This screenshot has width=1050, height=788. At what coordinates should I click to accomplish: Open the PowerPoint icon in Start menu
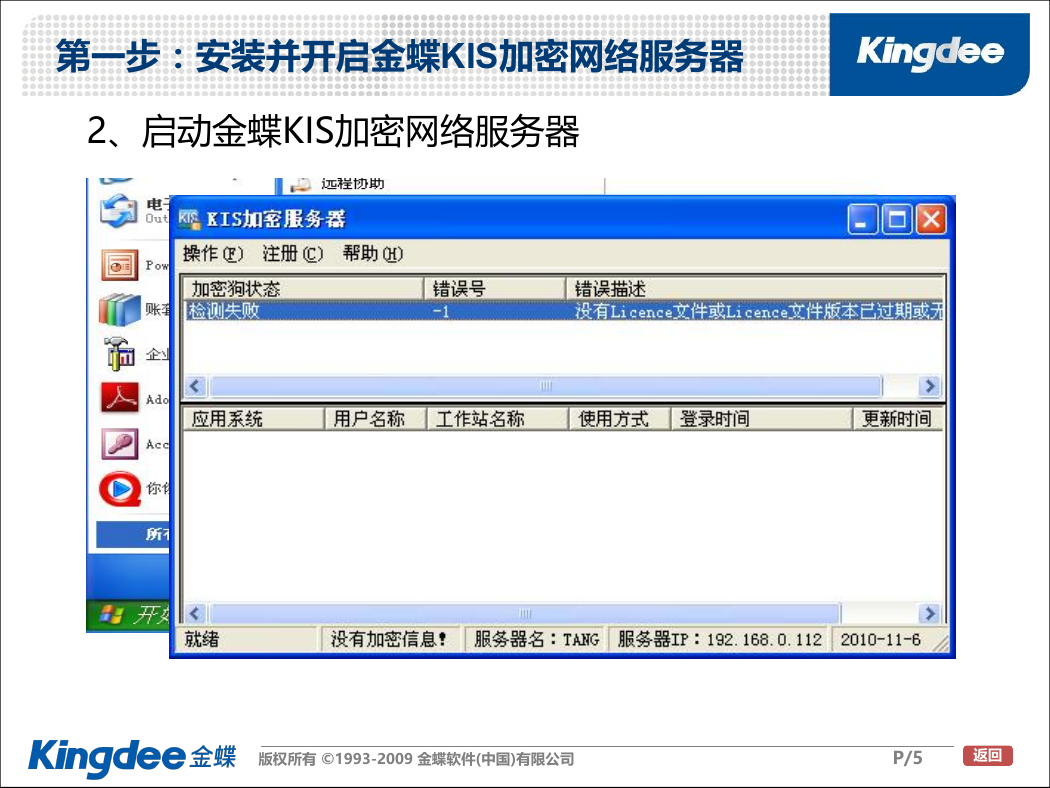pos(120,265)
